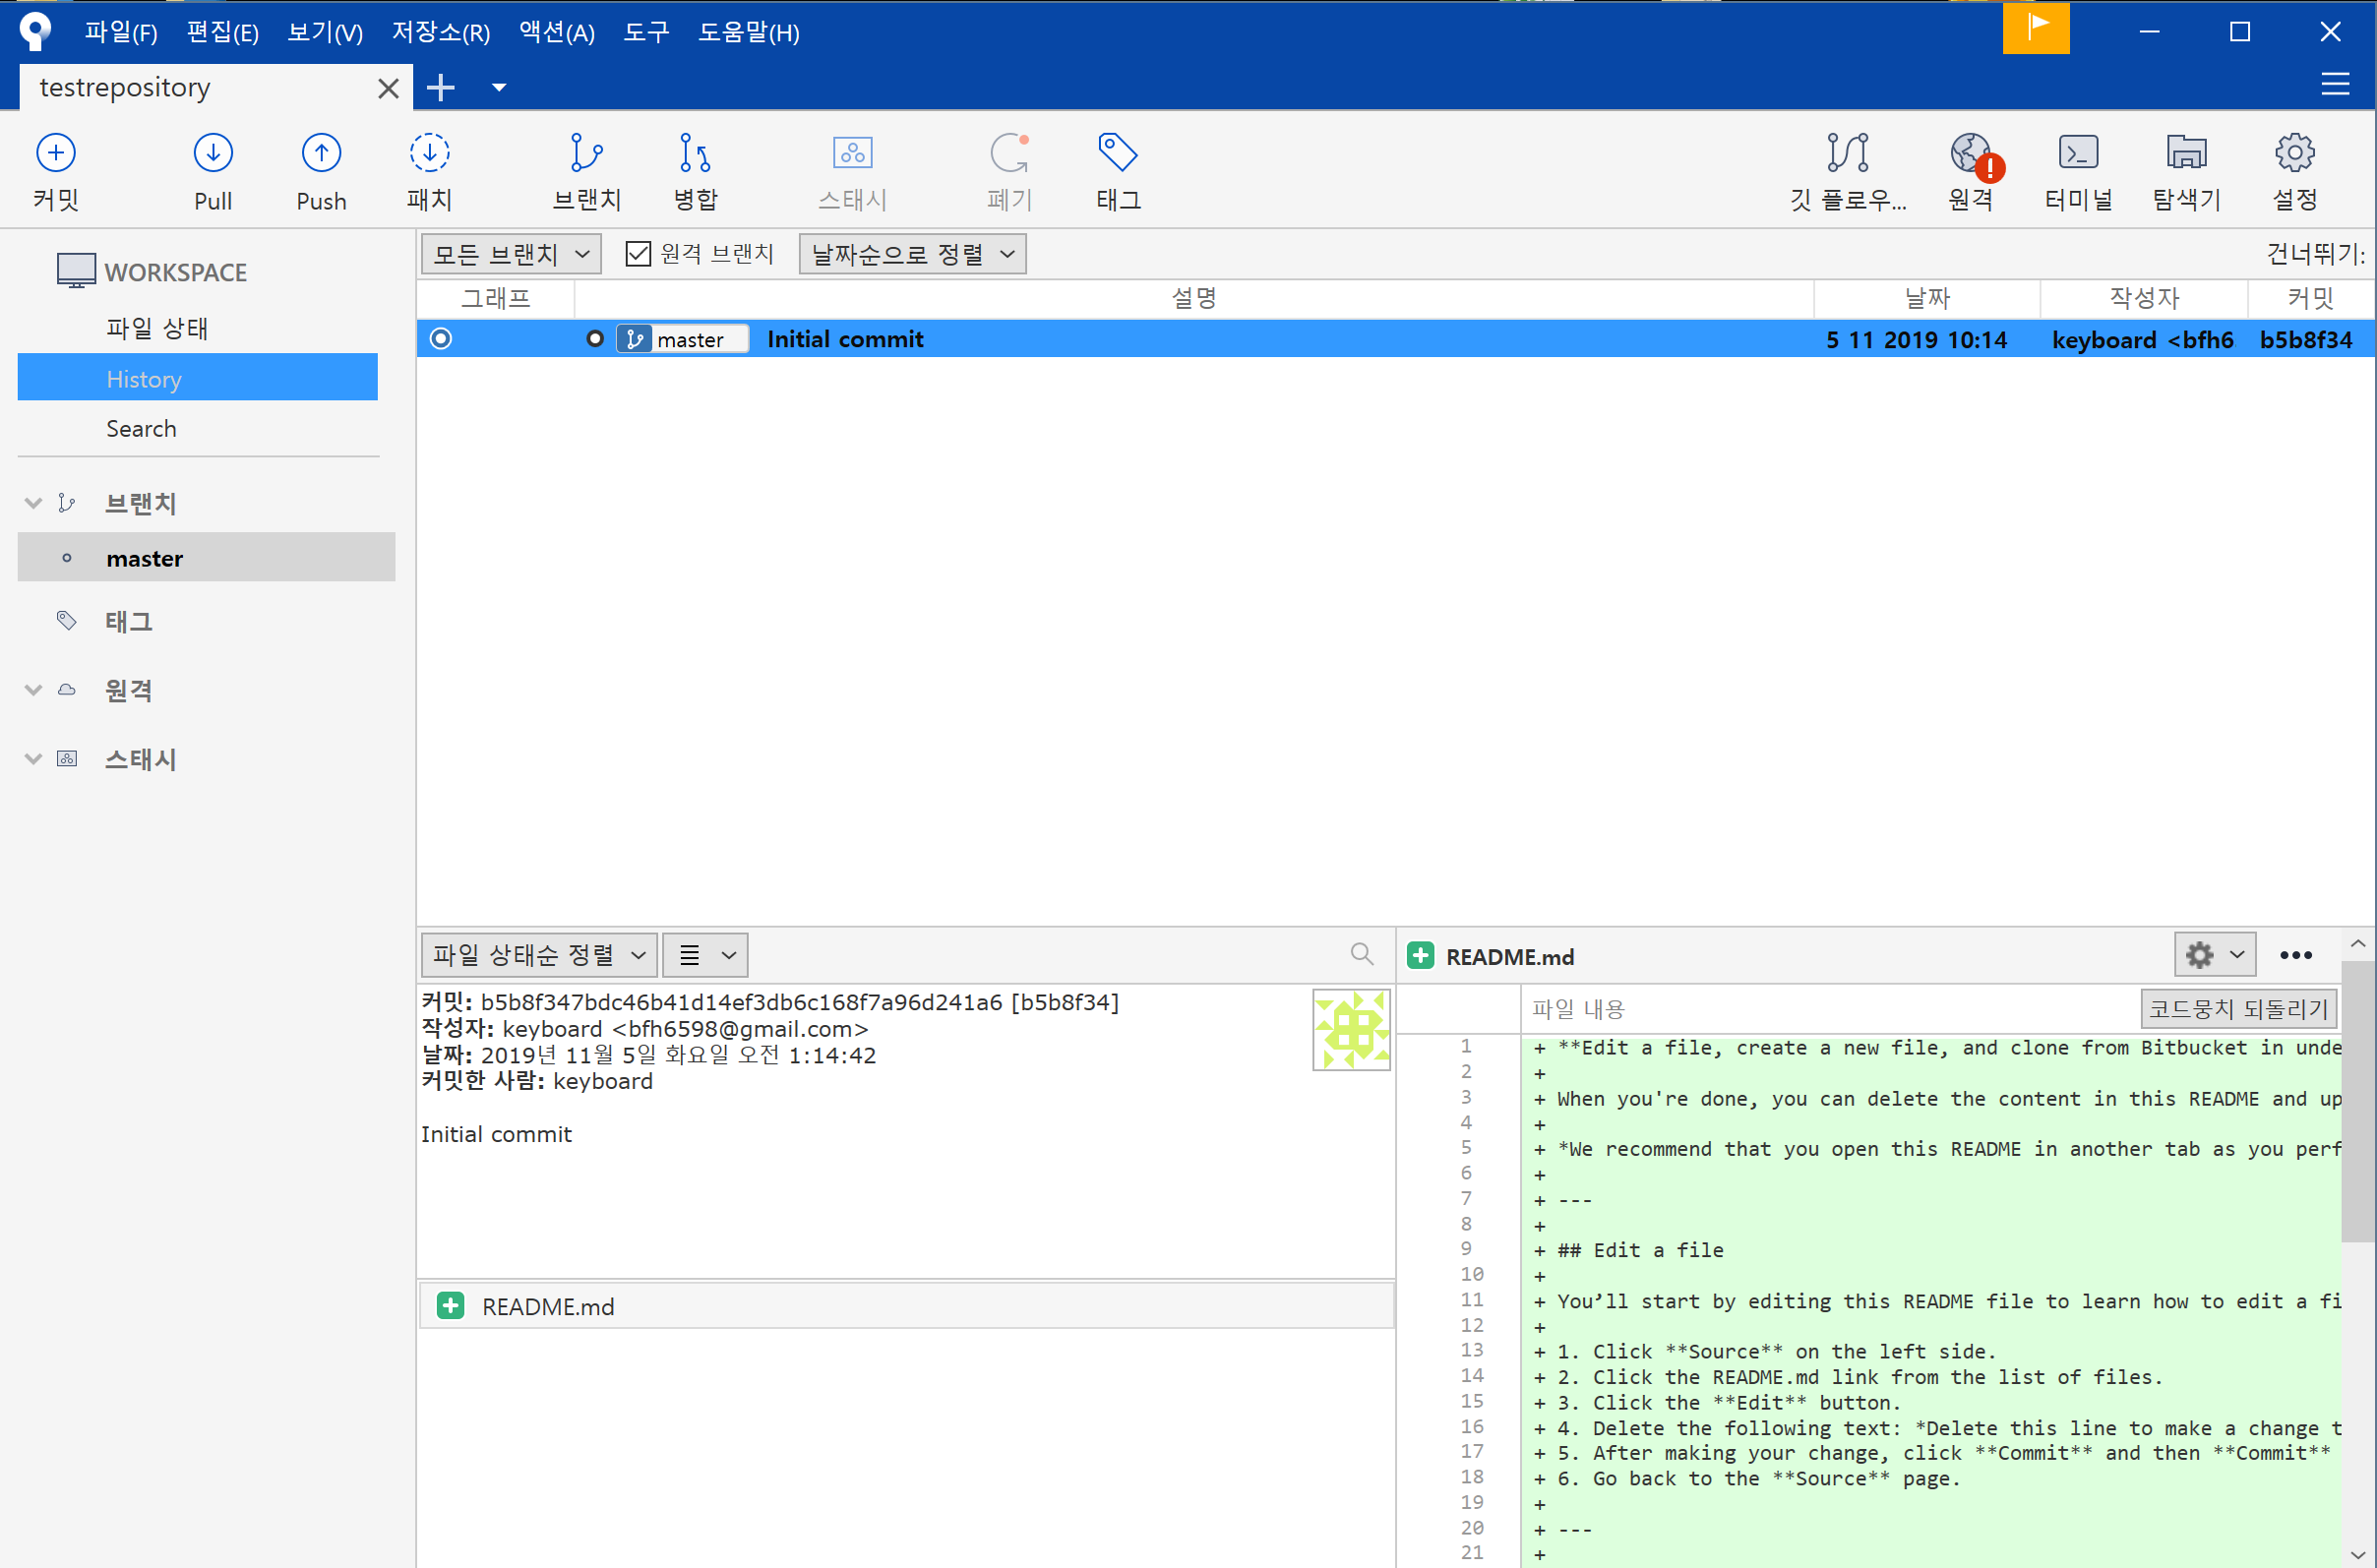The image size is (2377, 1568).
Task: Select the Initial commit row radio marker
Action: tap(441, 339)
